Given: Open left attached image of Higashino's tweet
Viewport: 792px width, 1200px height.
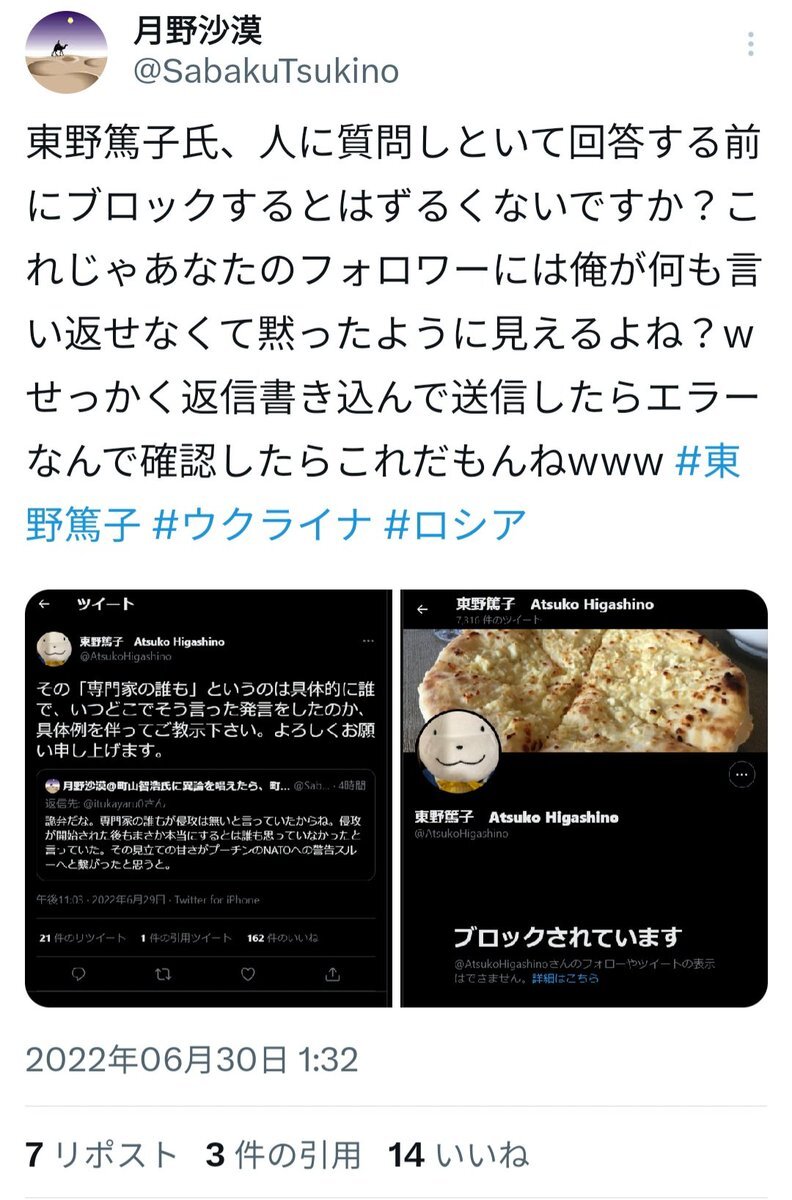Looking at the screenshot, I should coord(209,799).
